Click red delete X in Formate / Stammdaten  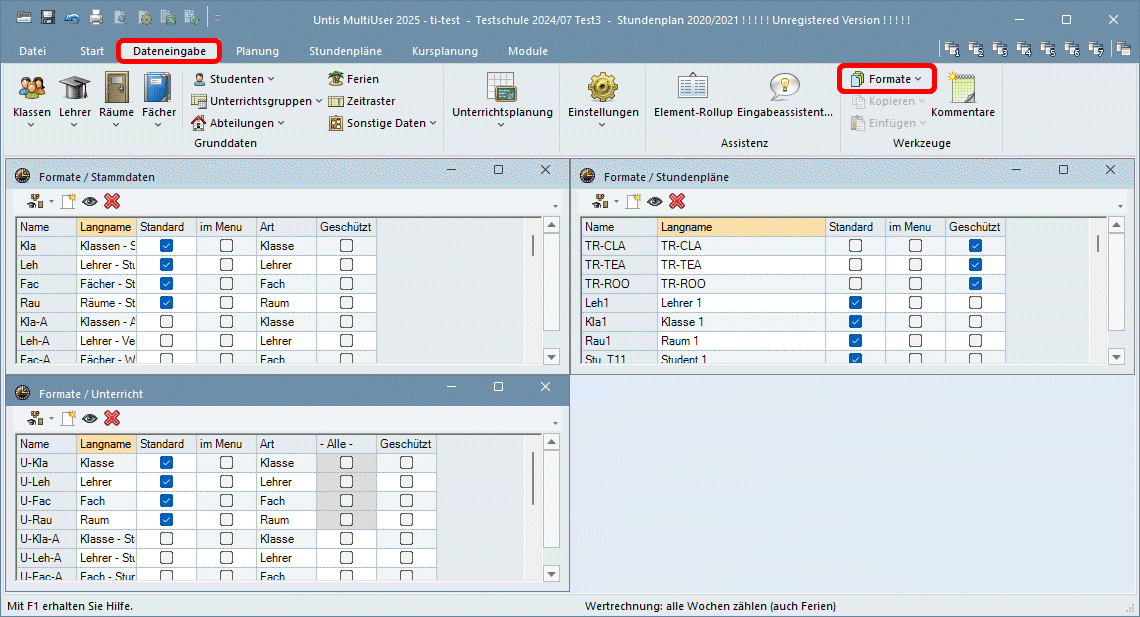point(112,201)
